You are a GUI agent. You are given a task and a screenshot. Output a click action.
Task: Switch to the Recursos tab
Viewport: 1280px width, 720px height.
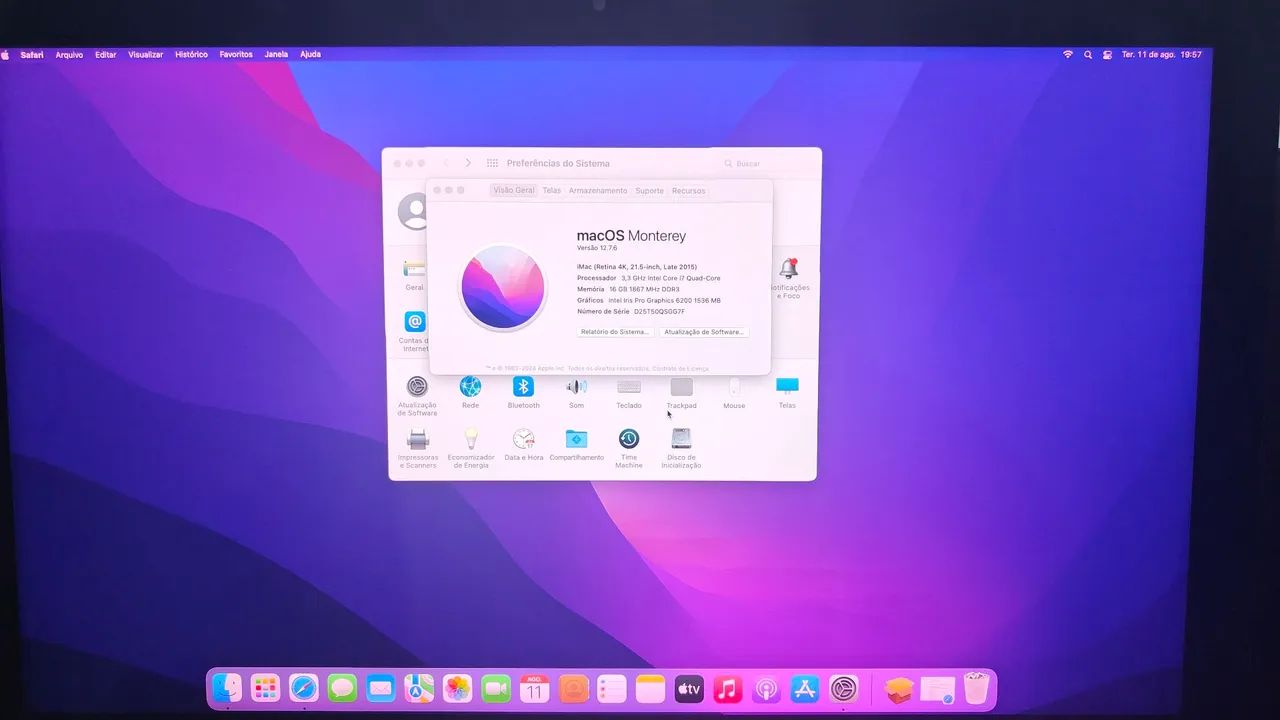point(688,190)
